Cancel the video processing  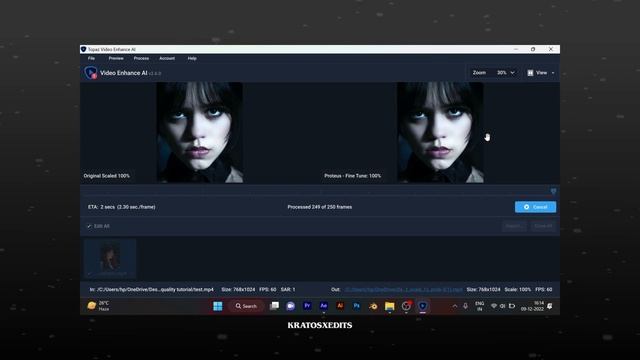pos(535,207)
